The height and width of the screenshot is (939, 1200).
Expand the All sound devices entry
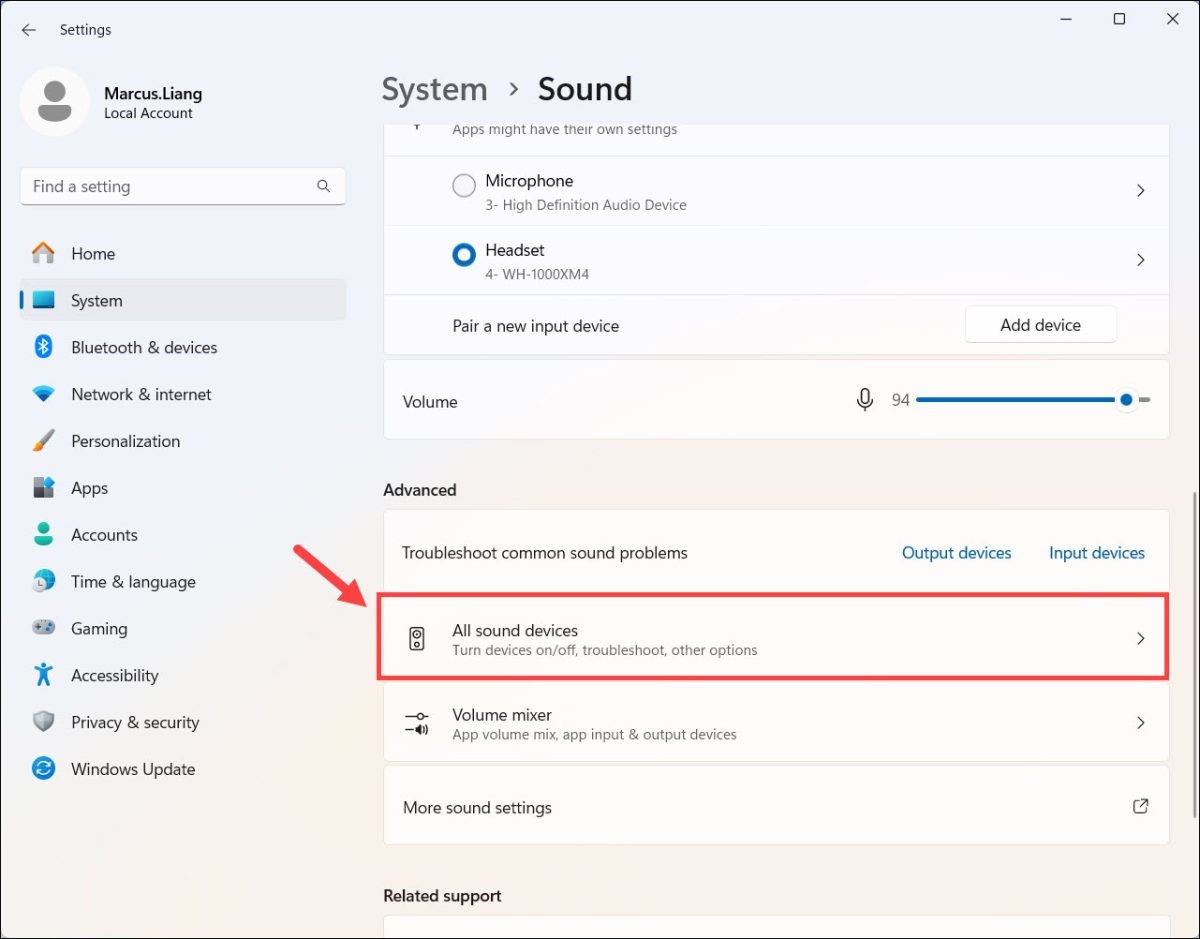pyautogui.click(x=775, y=638)
